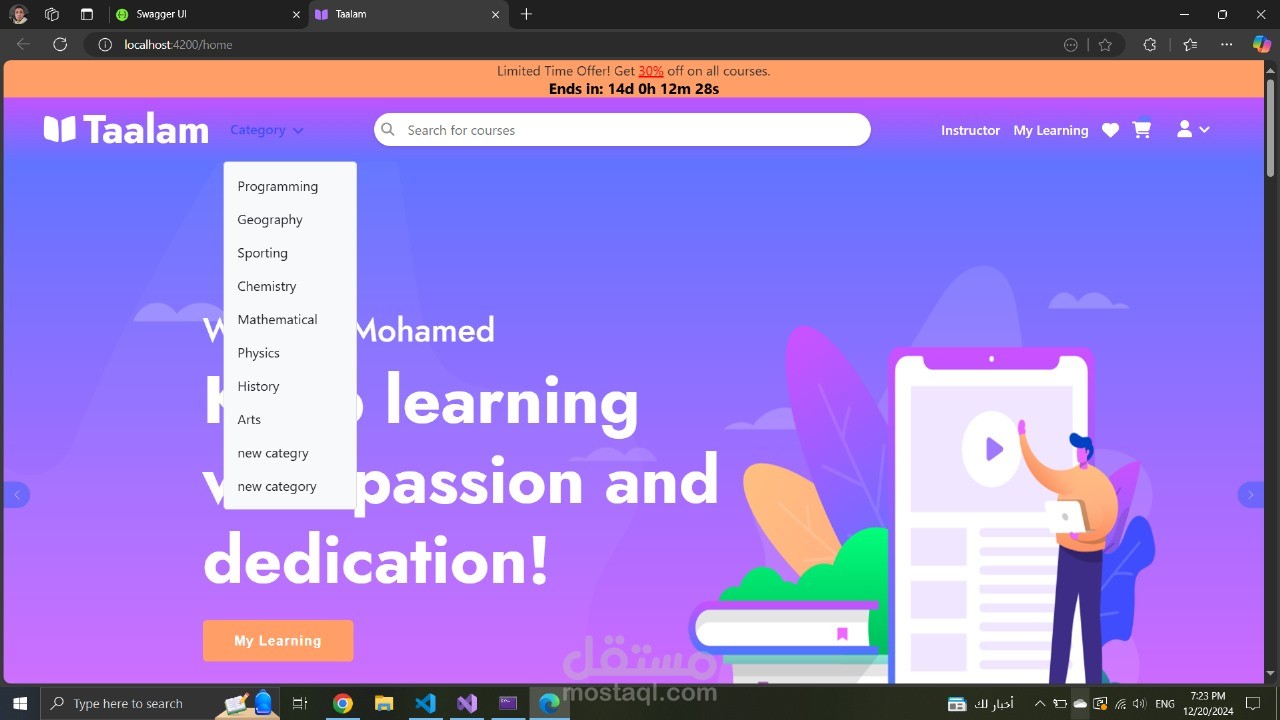Refresh the page
1280x720 pixels.
(60, 44)
